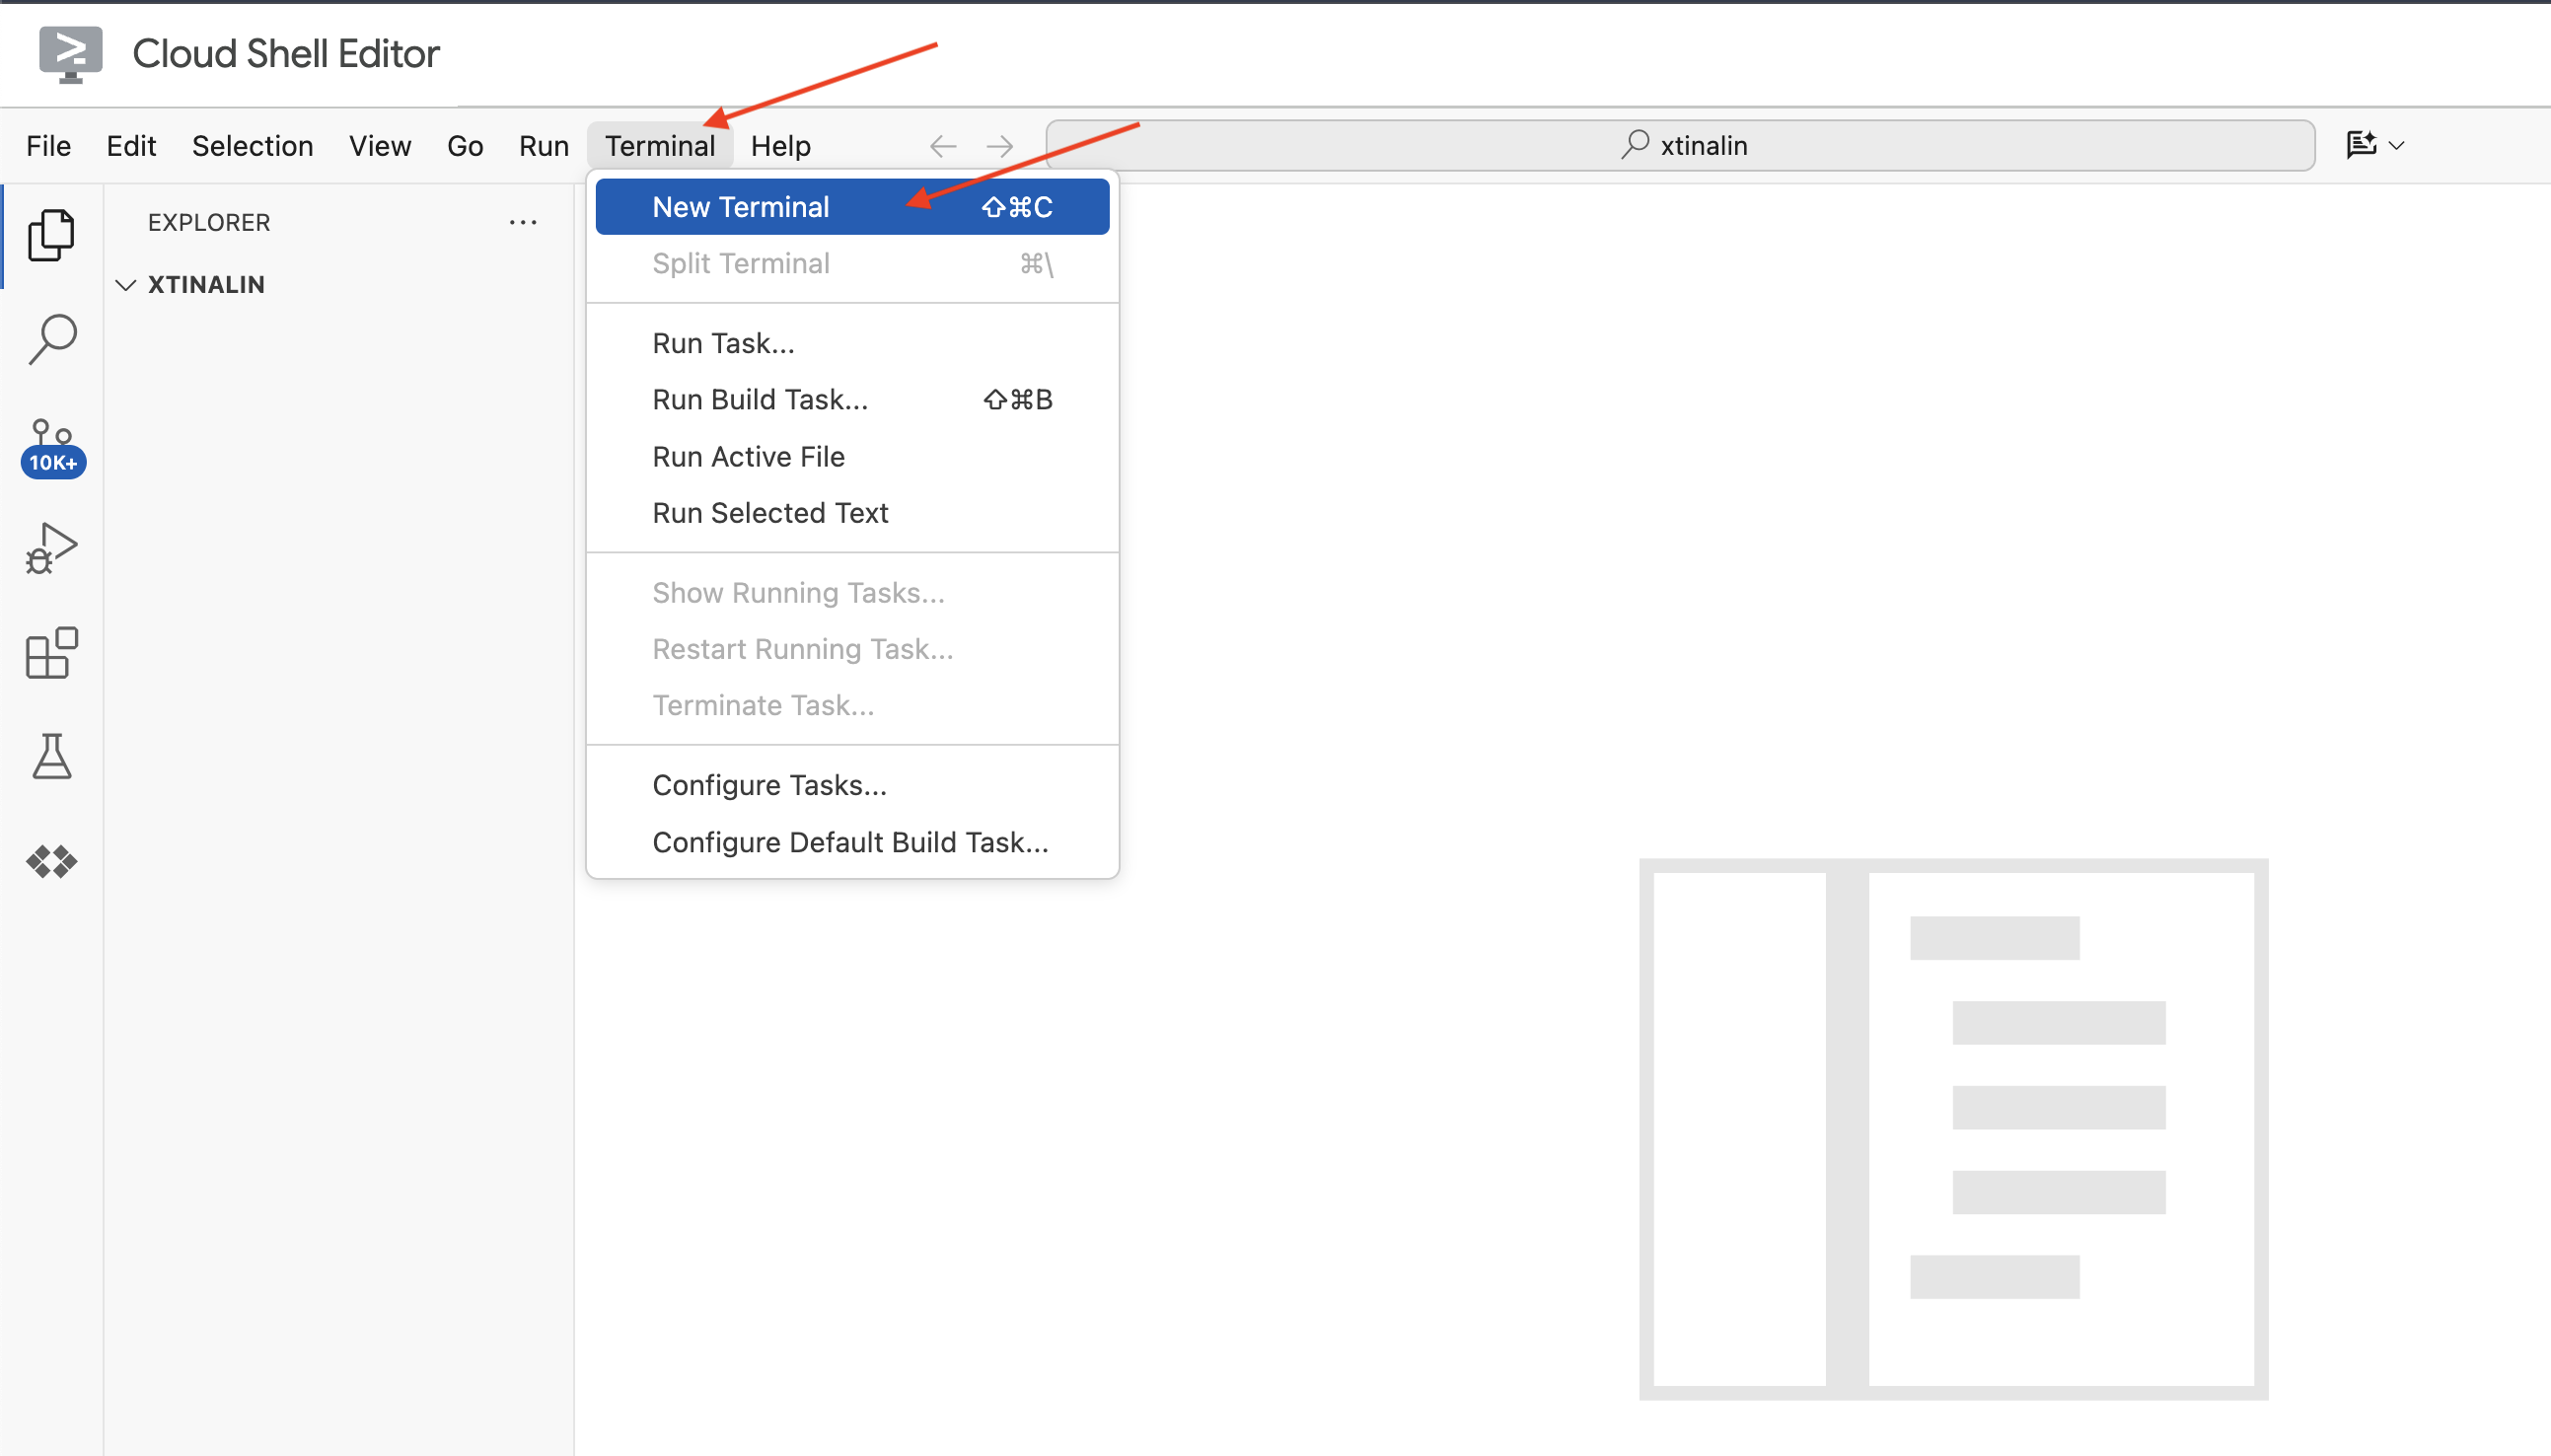The width and height of the screenshot is (2551, 1456).
Task: Open the Testing flask icon
Action: tap(52, 756)
